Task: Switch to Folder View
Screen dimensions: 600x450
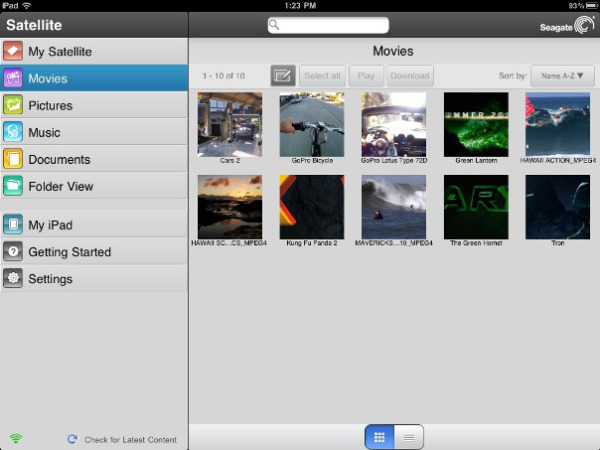Action: [x=94, y=186]
